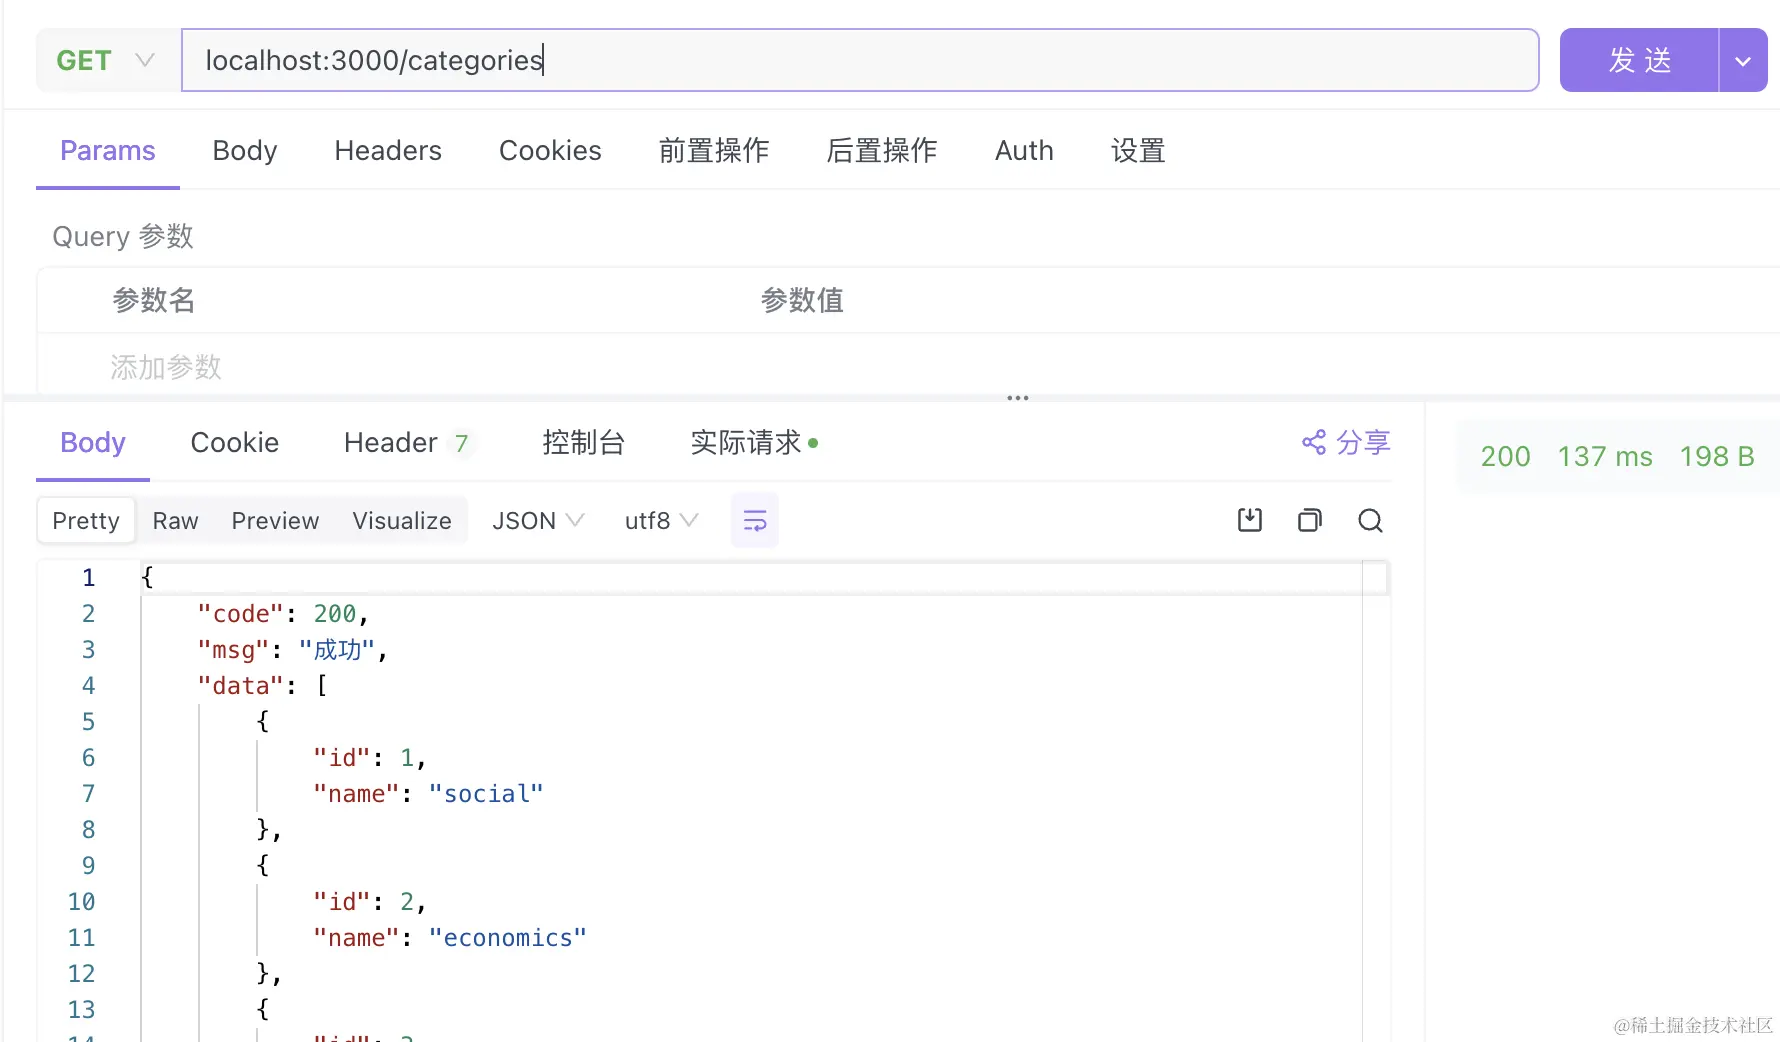Select the Raw response view
Viewport: 1780px width, 1042px height.
pyautogui.click(x=175, y=521)
